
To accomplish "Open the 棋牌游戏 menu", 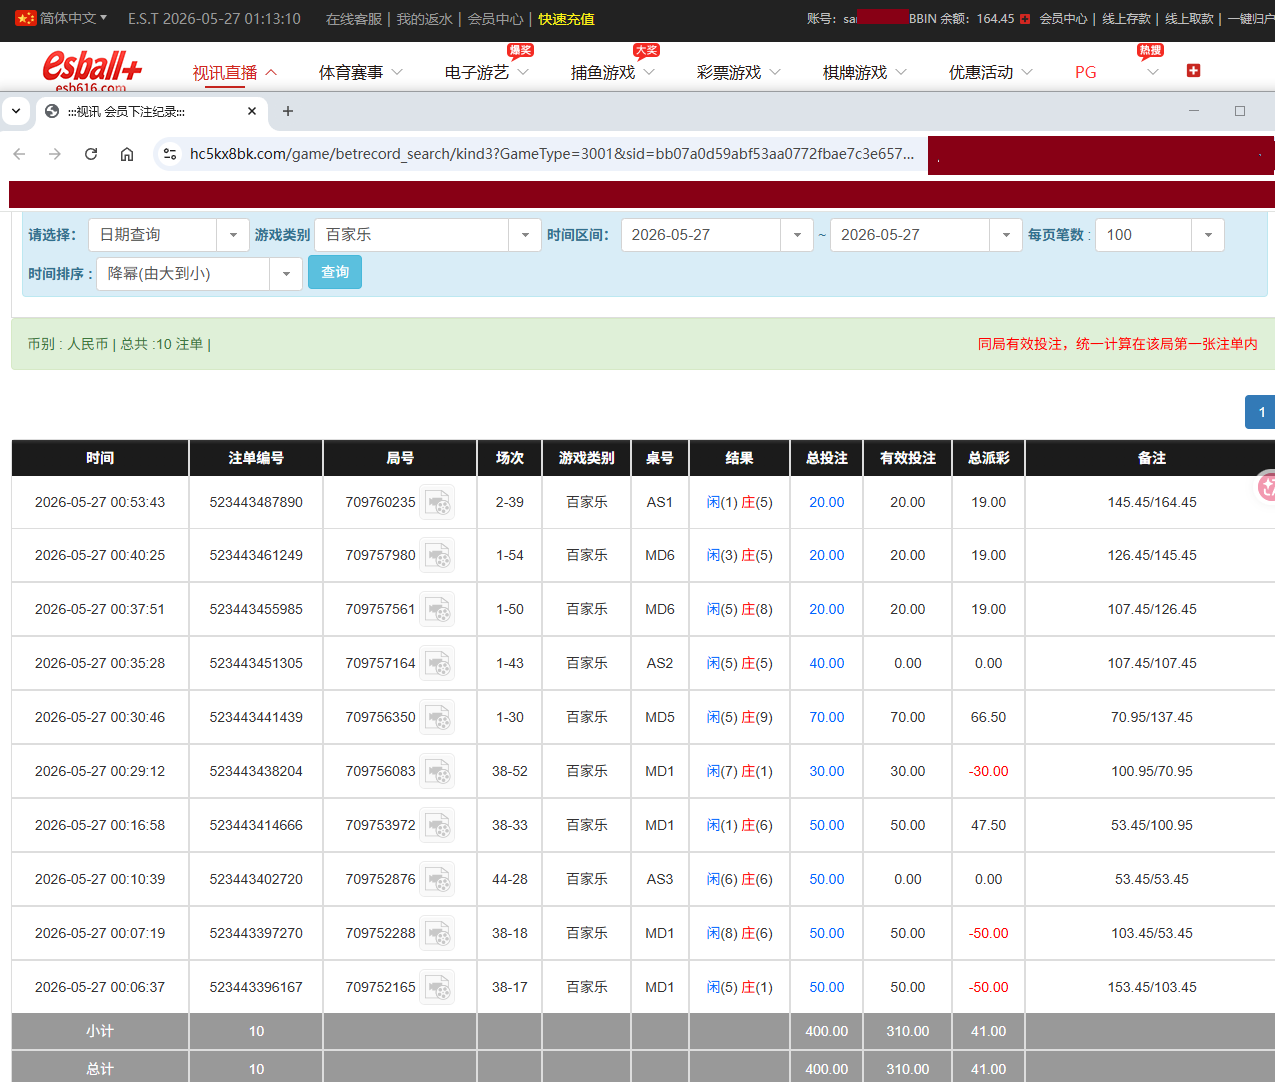I will pos(864,72).
